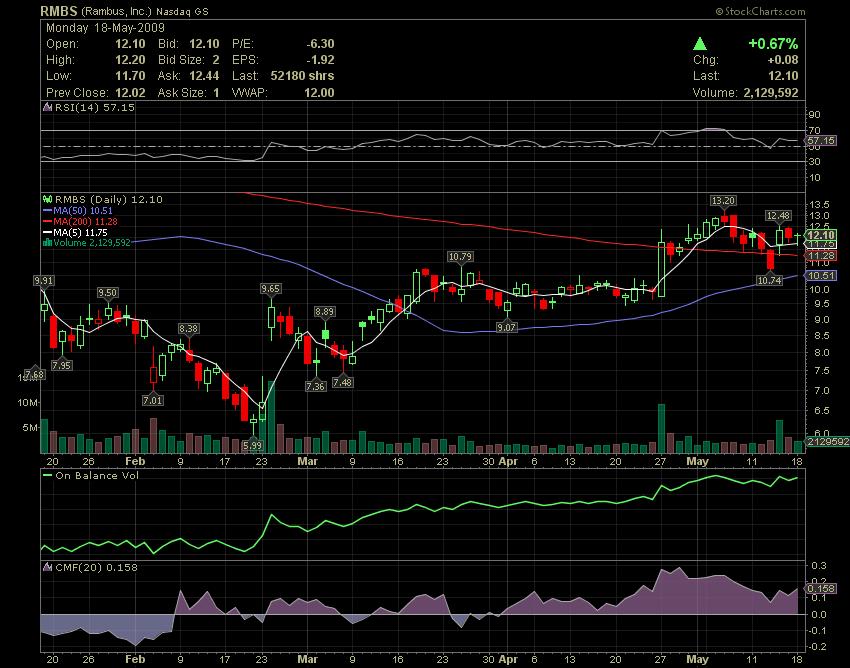Click the 7.36 low price annotation
Viewport: 850px width, 668px height.
tap(315, 387)
